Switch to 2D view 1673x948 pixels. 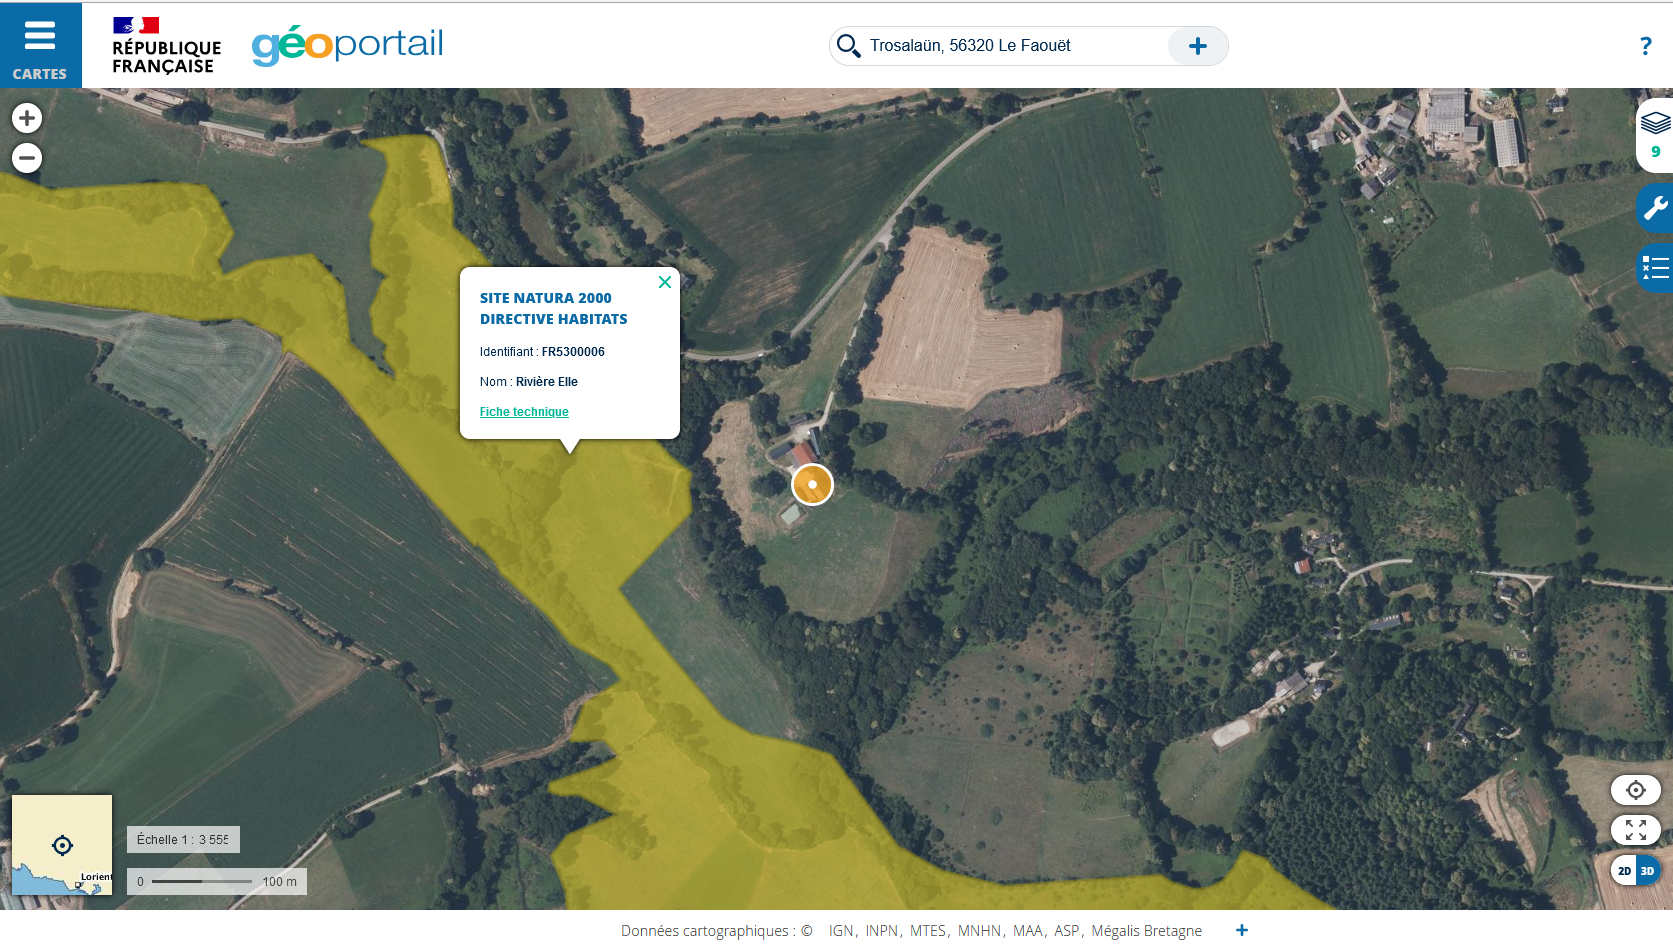point(1624,871)
